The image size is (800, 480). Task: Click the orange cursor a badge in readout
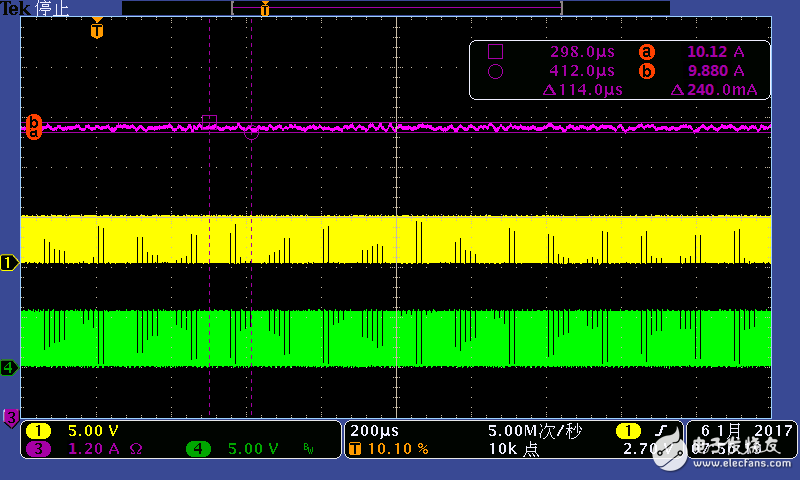pyautogui.click(x=646, y=52)
